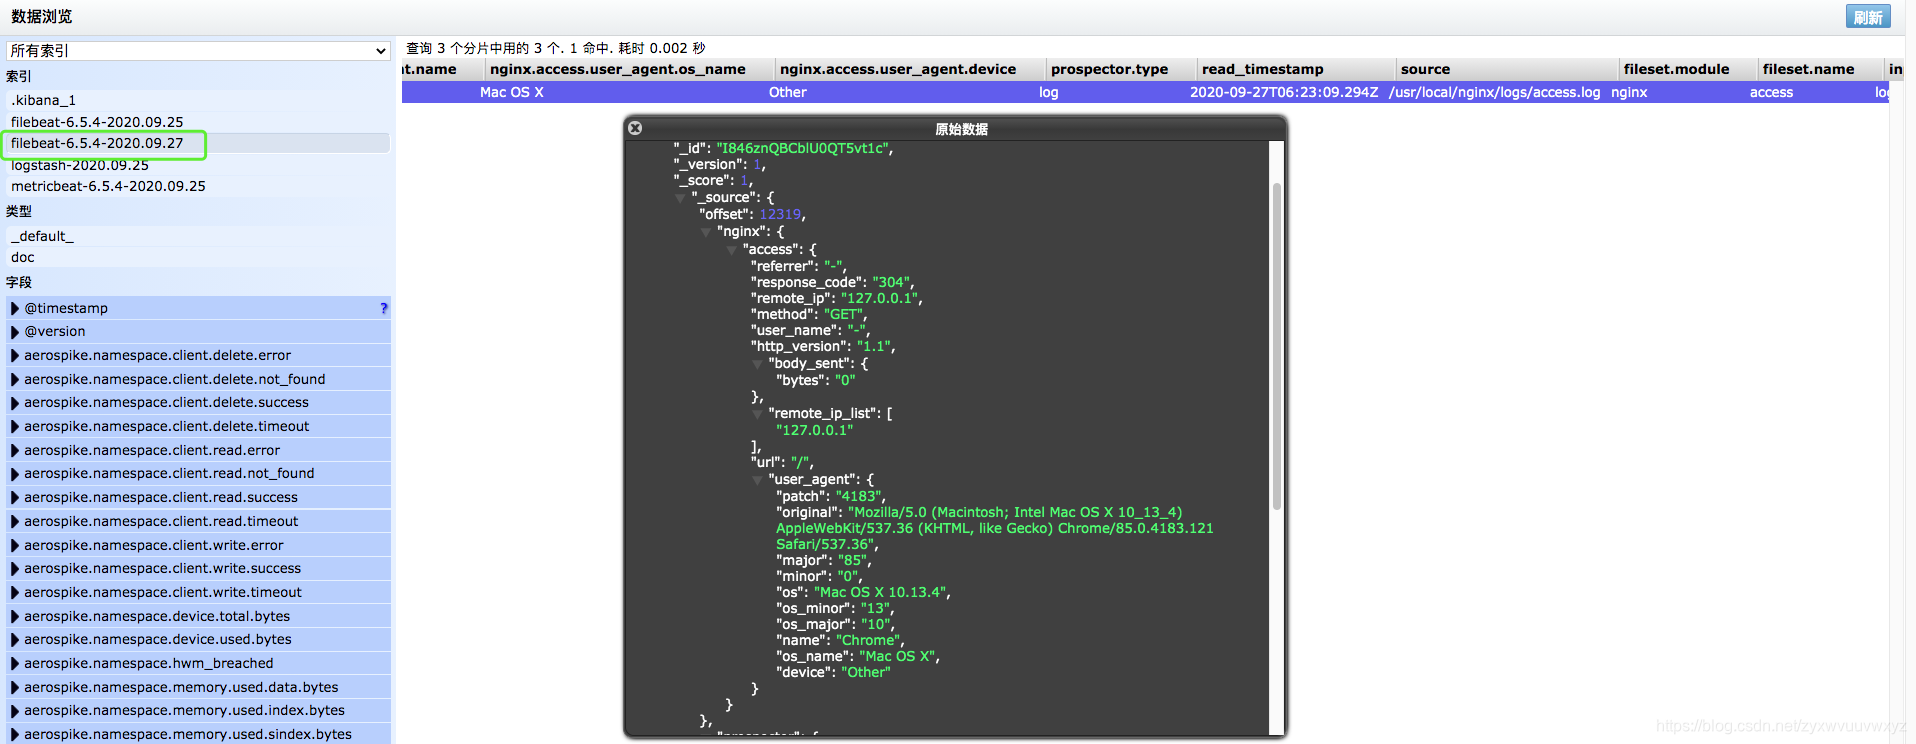Expand the @version field
The width and height of the screenshot is (1916, 744).
pos(15,331)
